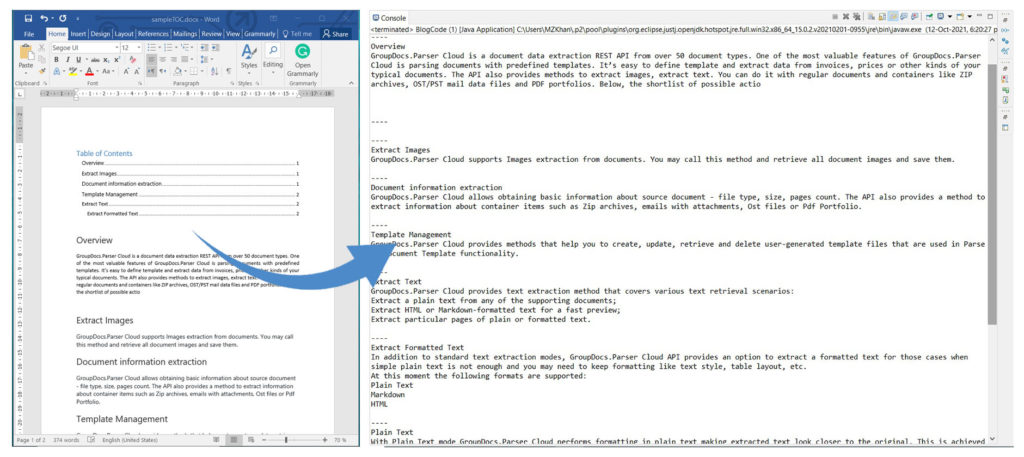Open the References ribbon tab
The width and height of the screenshot is (1024, 457).
coord(151,33)
